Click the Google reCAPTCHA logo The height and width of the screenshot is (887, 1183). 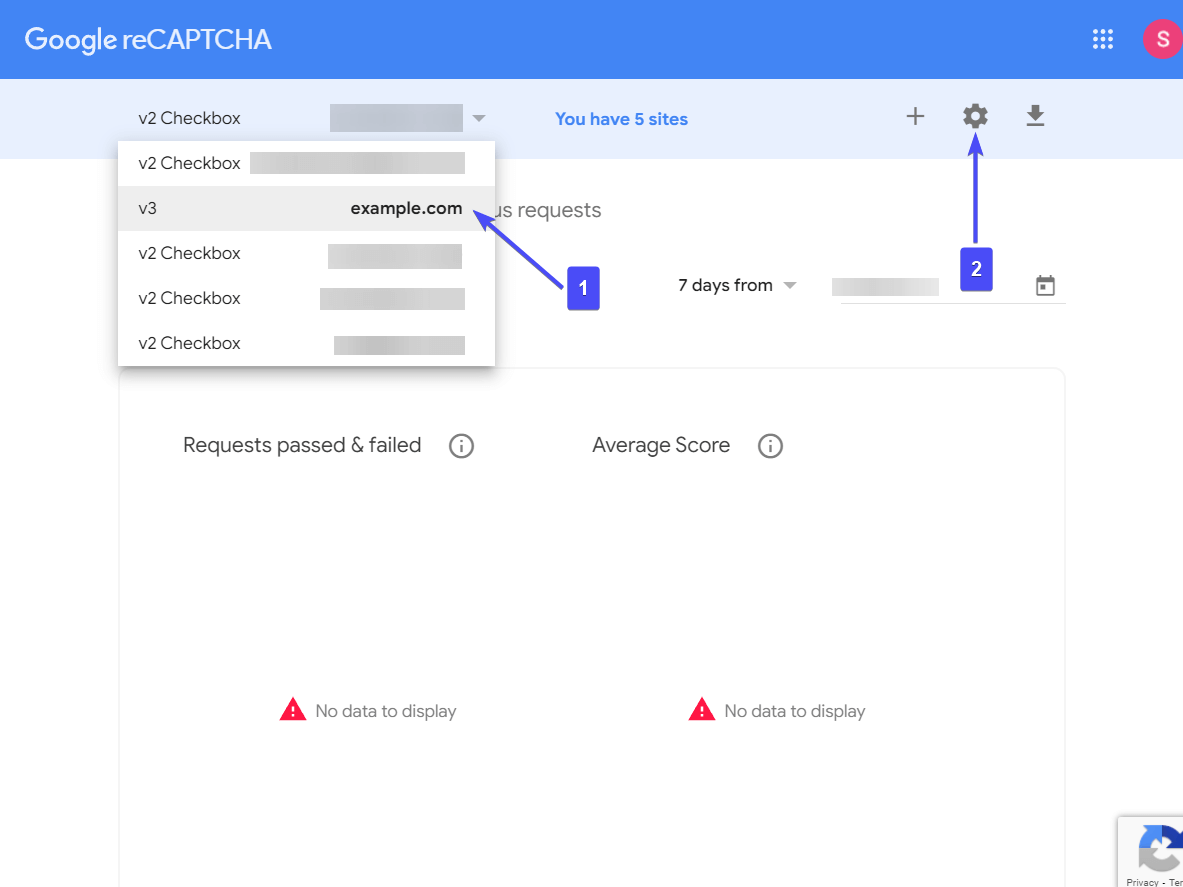pyautogui.click(x=148, y=39)
